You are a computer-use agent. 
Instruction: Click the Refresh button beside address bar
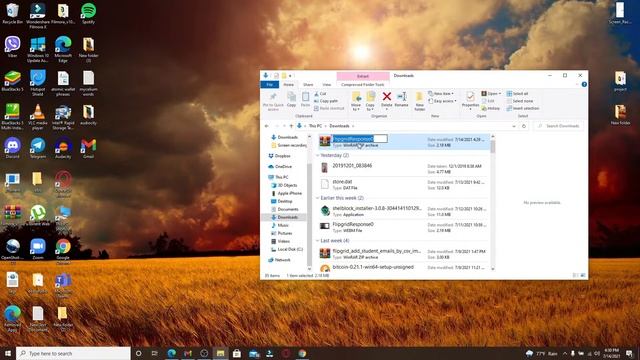pyautogui.click(x=524, y=126)
